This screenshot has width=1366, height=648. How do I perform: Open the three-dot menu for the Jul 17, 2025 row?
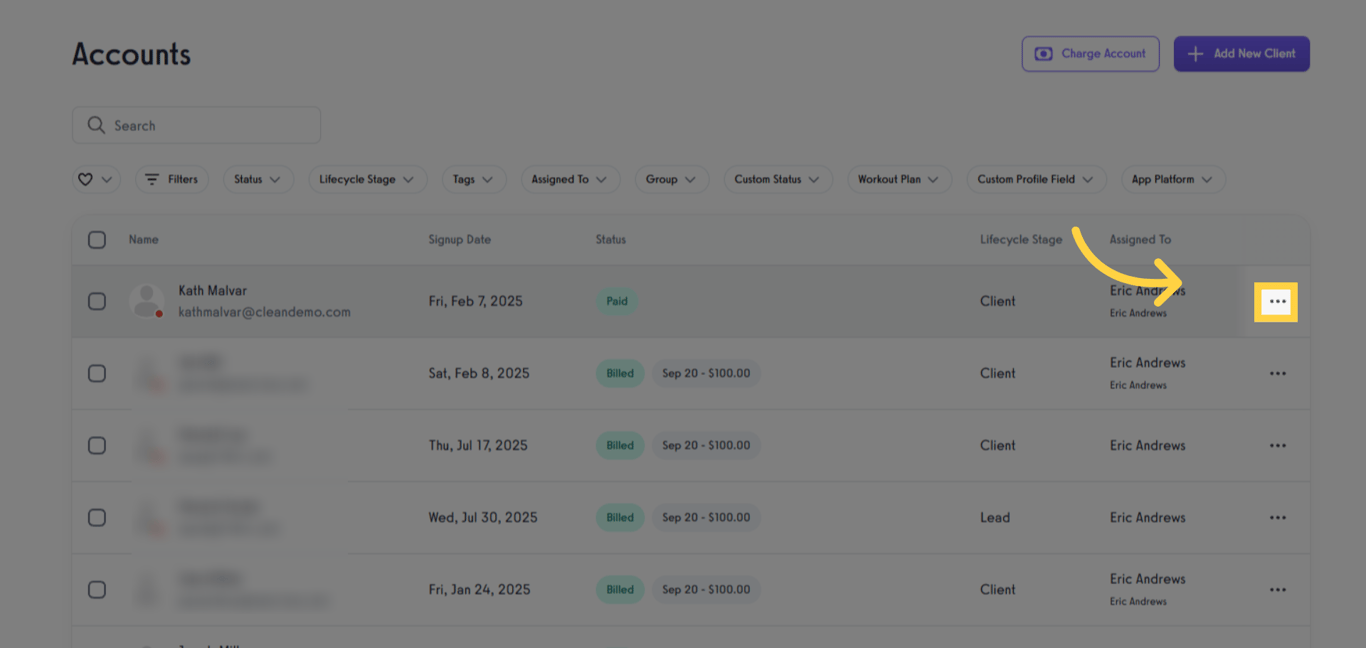1277,445
